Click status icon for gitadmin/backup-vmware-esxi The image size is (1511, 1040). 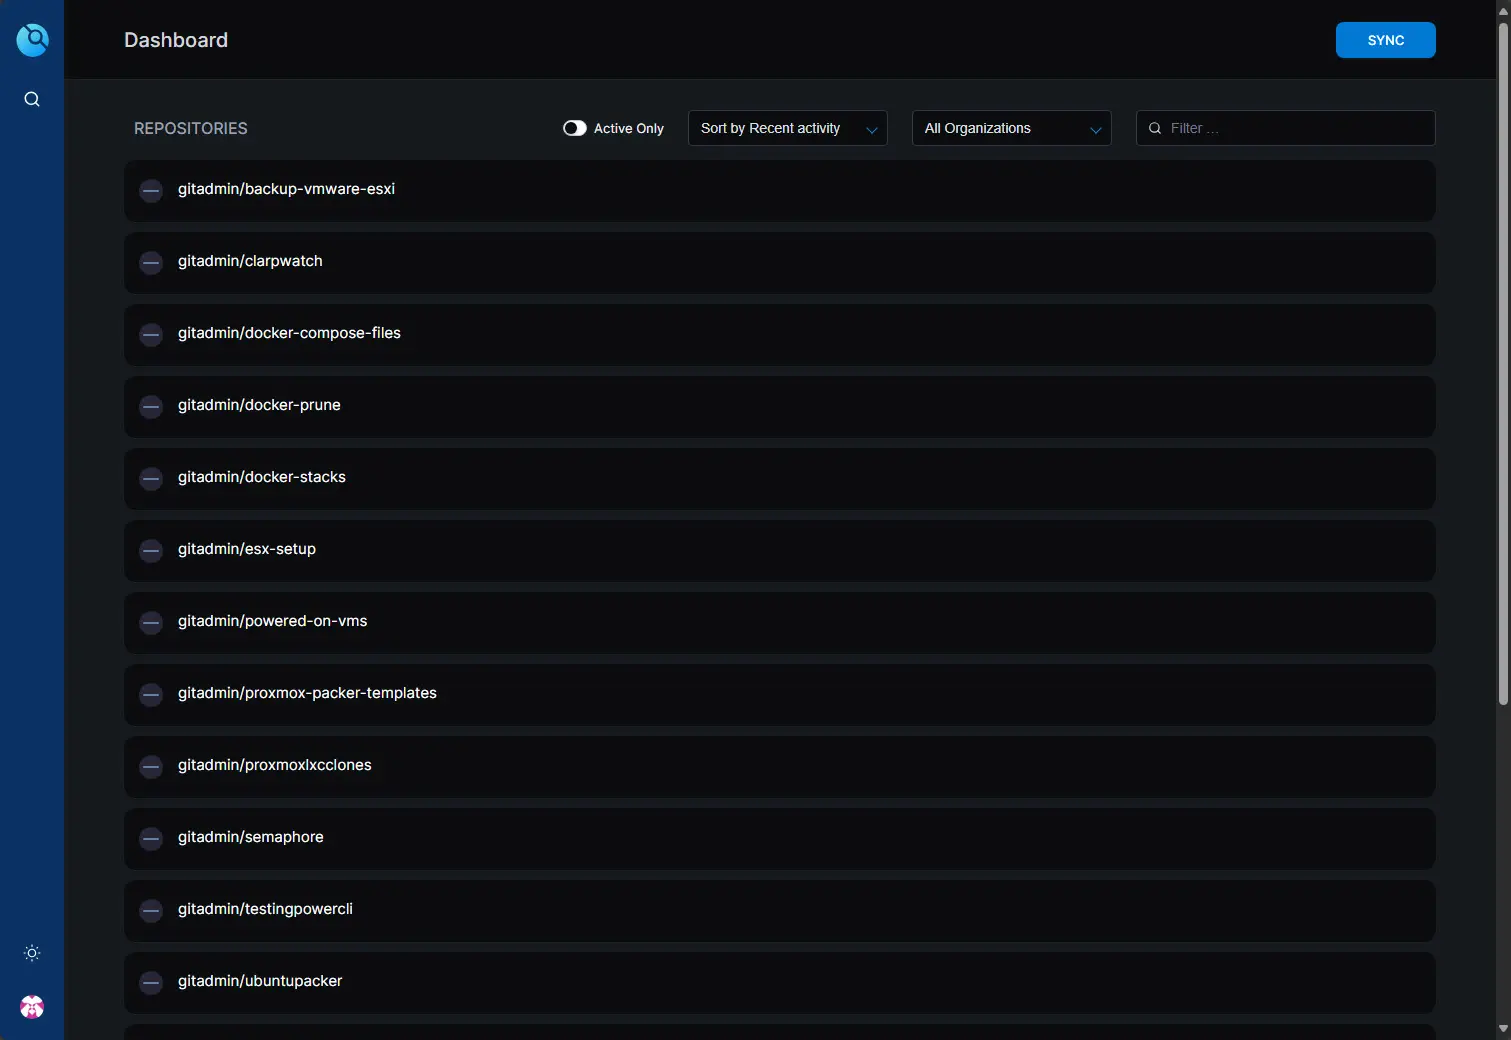coord(151,191)
